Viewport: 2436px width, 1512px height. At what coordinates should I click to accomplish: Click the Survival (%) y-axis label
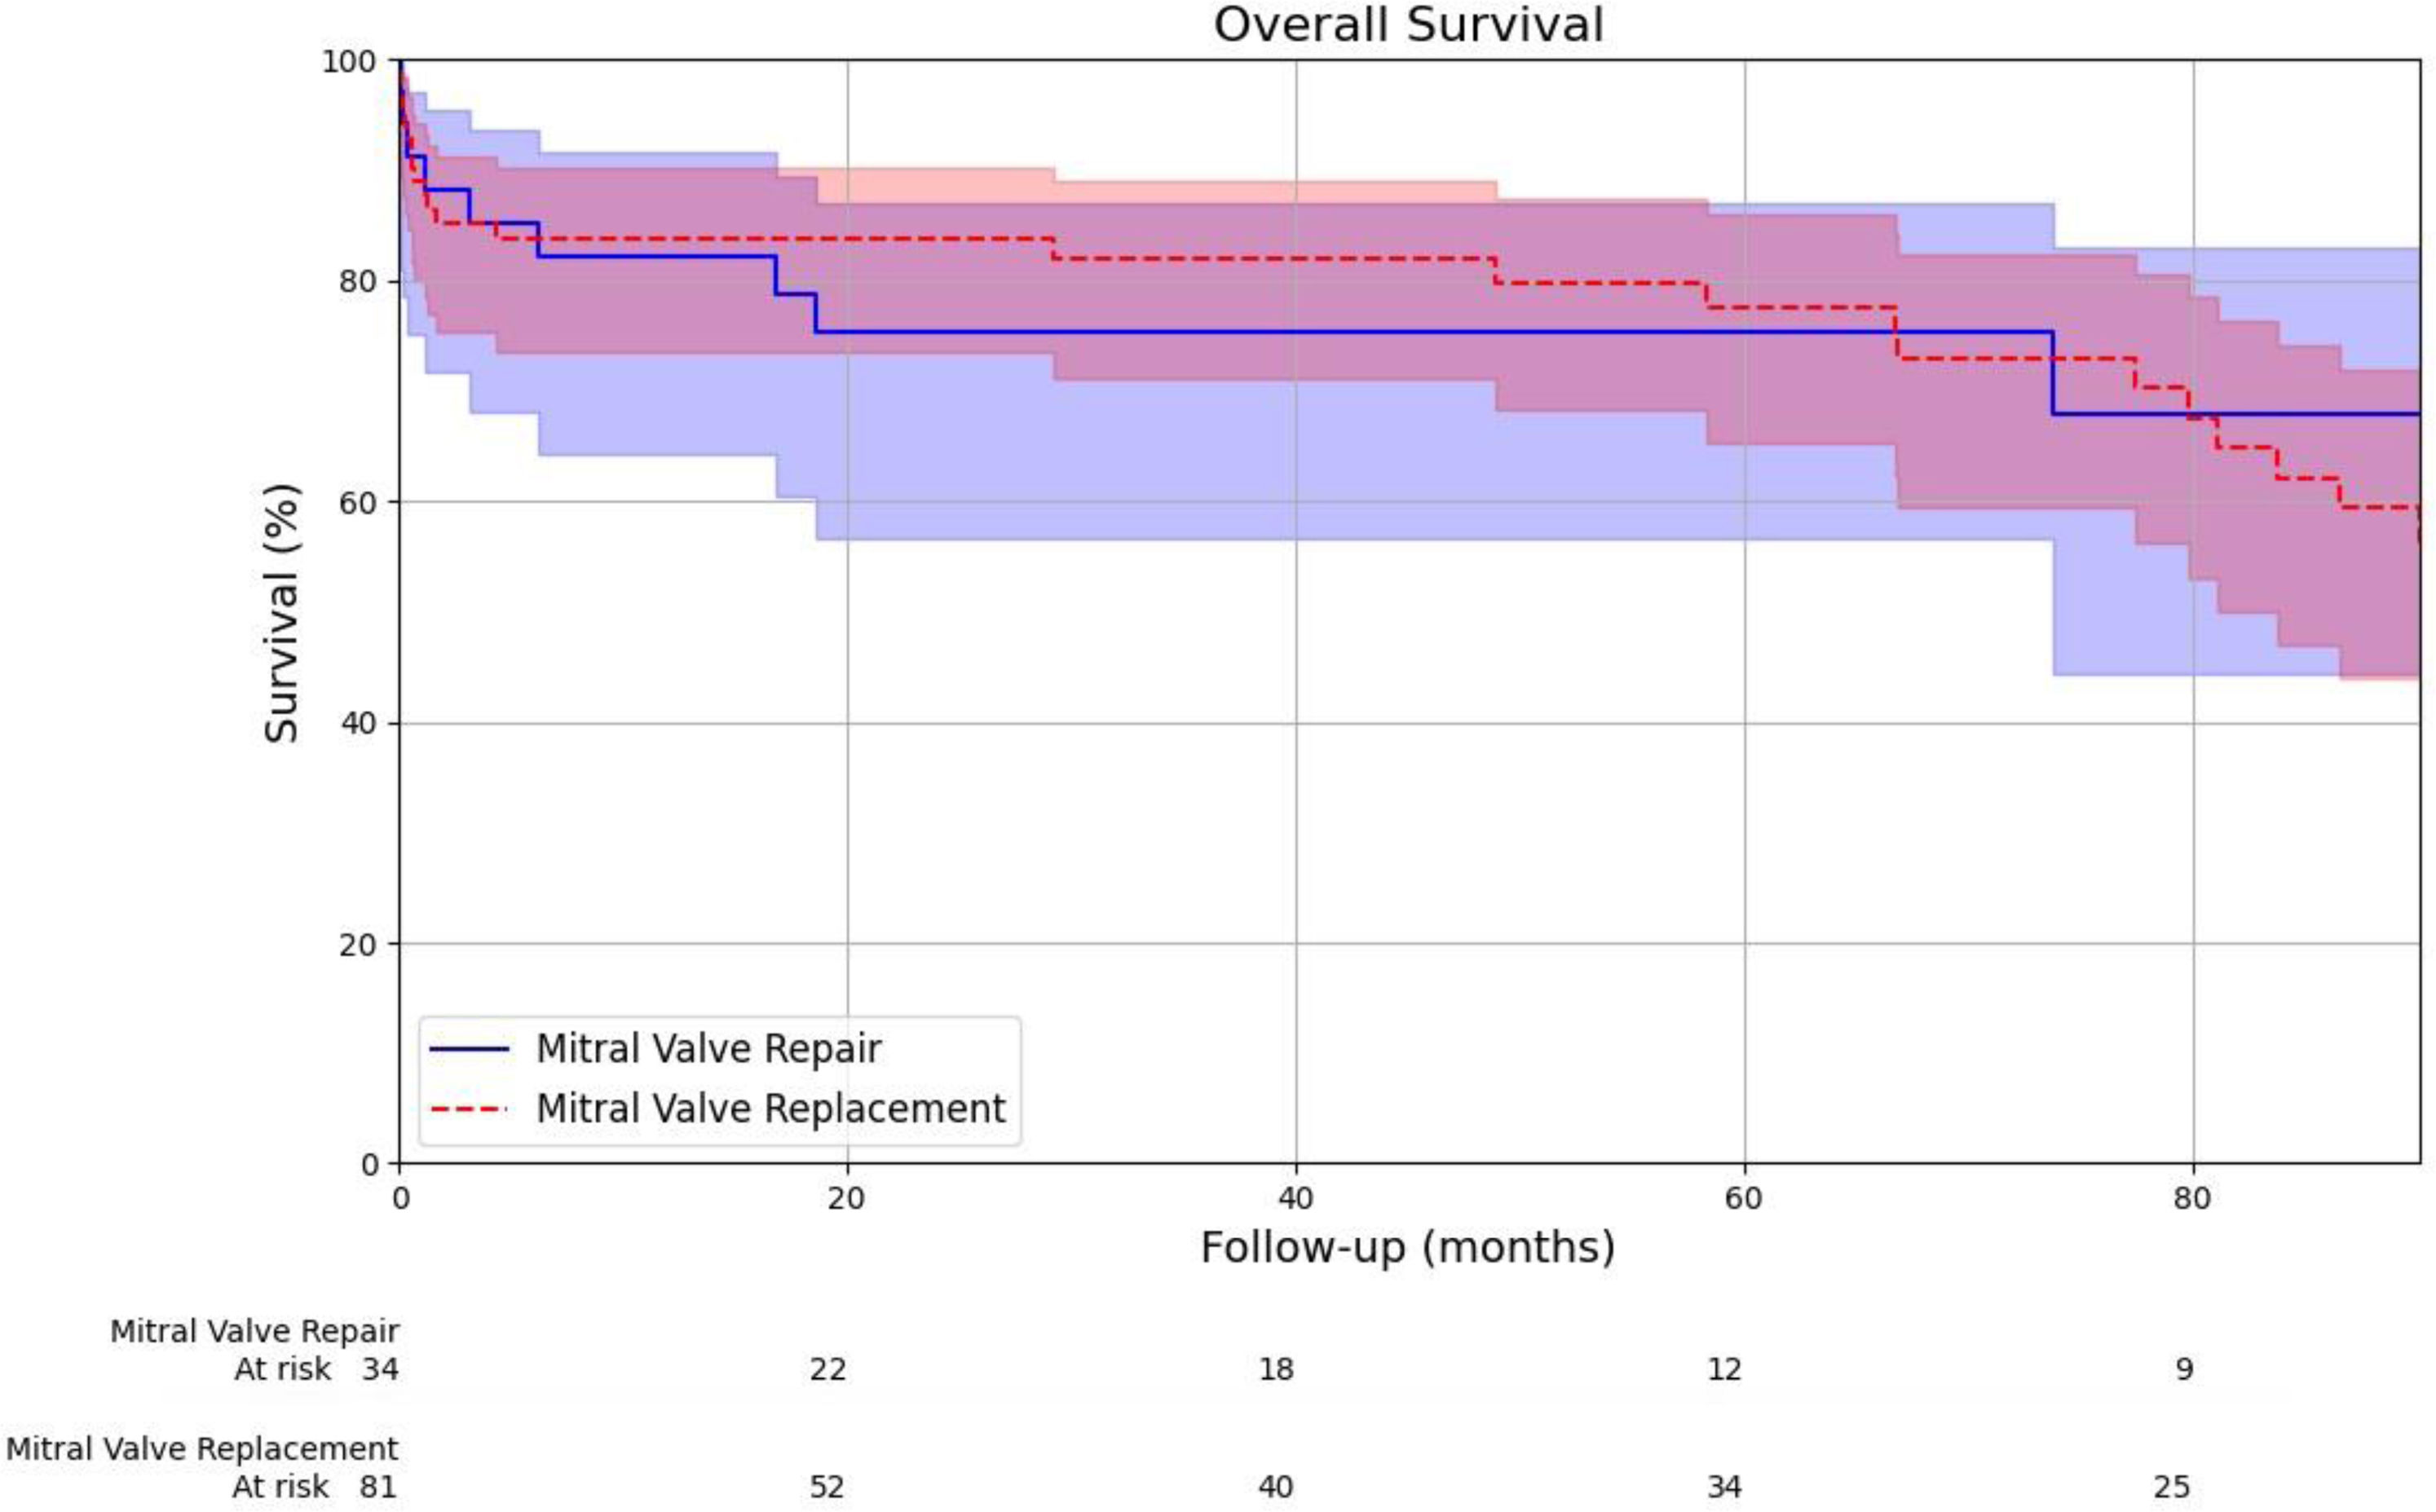click(x=281, y=613)
